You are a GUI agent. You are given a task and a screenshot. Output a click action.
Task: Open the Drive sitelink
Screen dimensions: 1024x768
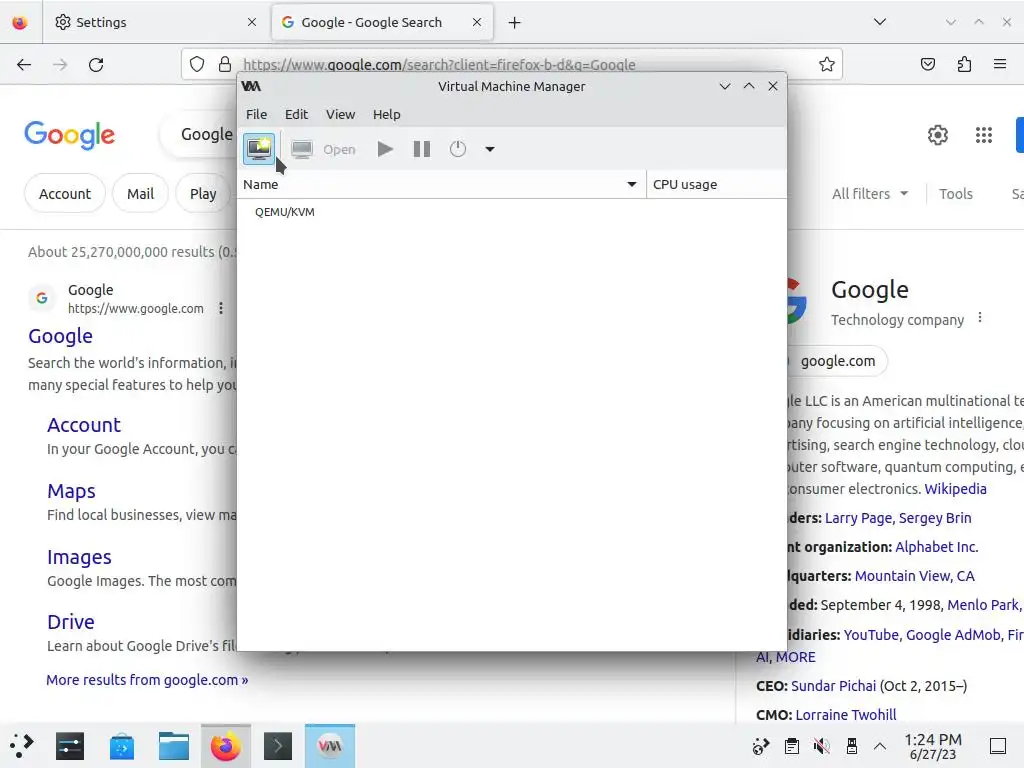[71, 622]
